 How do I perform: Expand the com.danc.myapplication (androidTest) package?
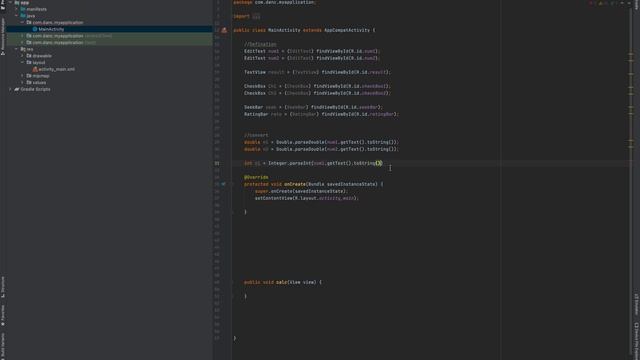(22, 36)
